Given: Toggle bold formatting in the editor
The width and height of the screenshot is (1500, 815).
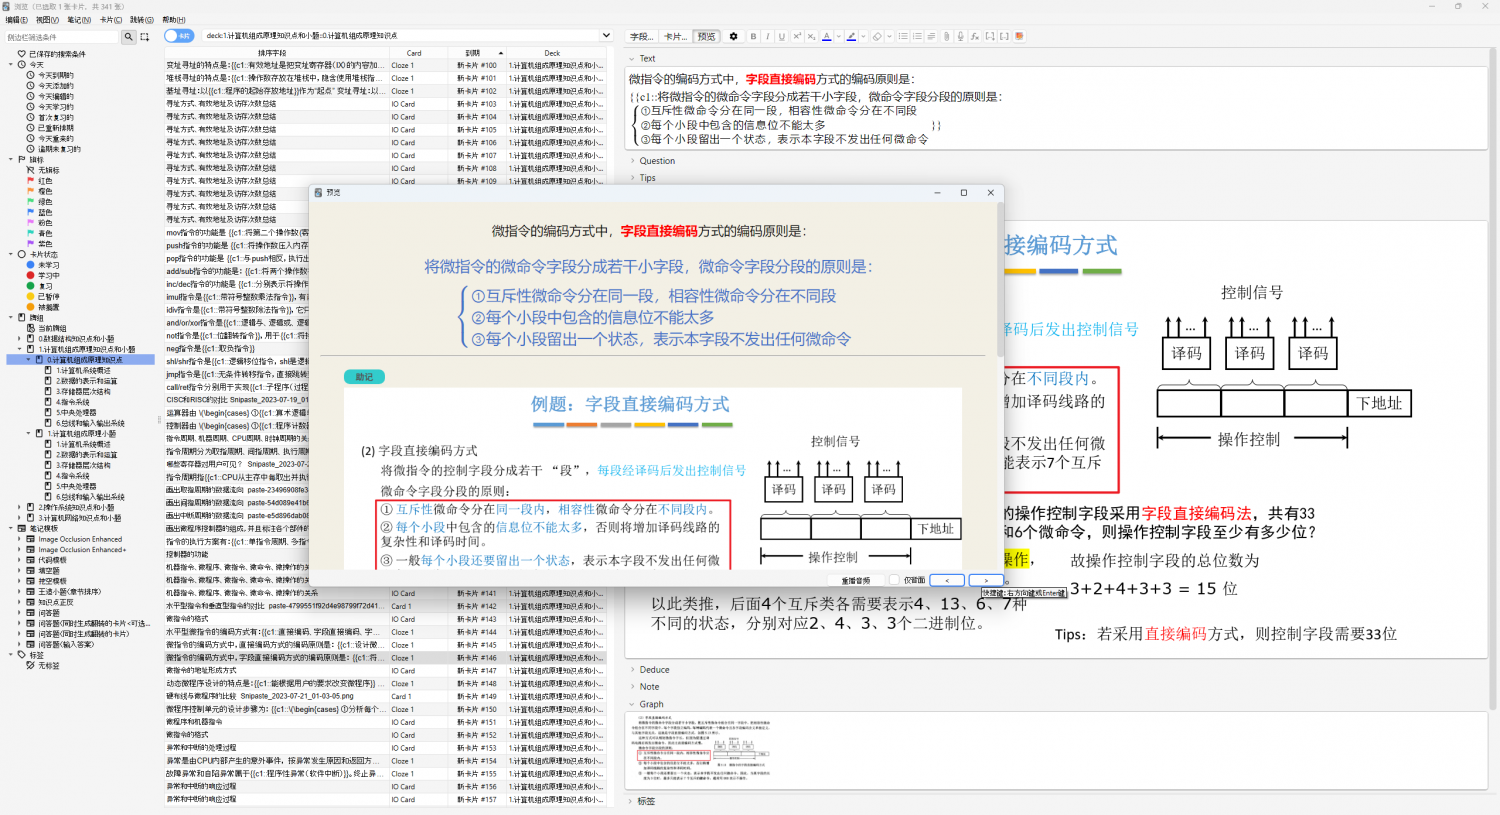Looking at the screenshot, I should 753,36.
